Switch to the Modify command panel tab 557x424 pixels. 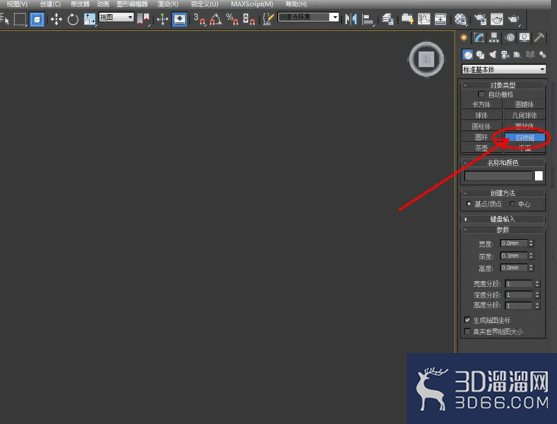click(x=479, y=38)
